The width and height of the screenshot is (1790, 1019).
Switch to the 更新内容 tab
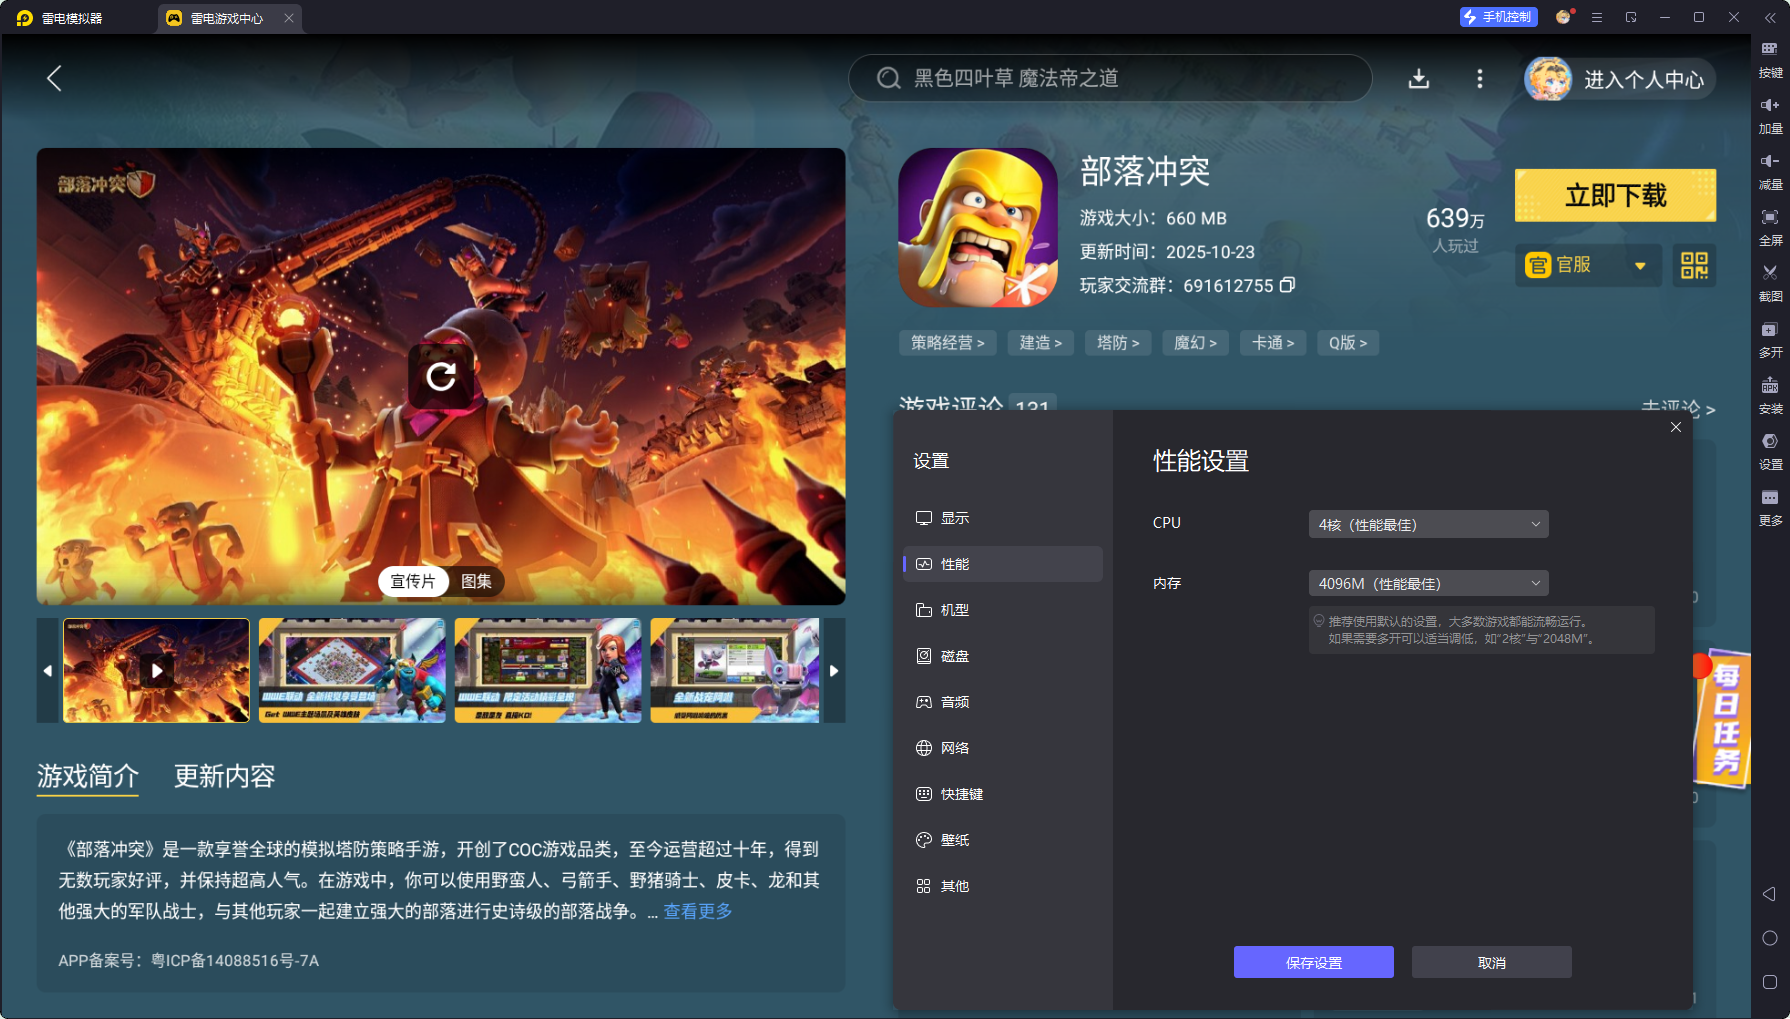coord(225,776)
